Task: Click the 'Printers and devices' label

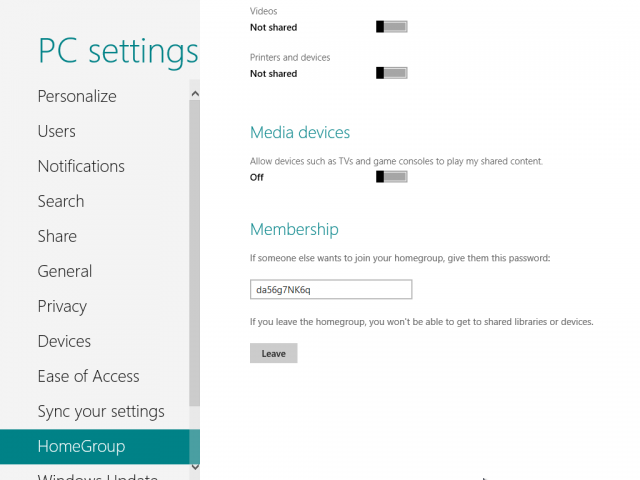Action: click(x=290, y=58)
